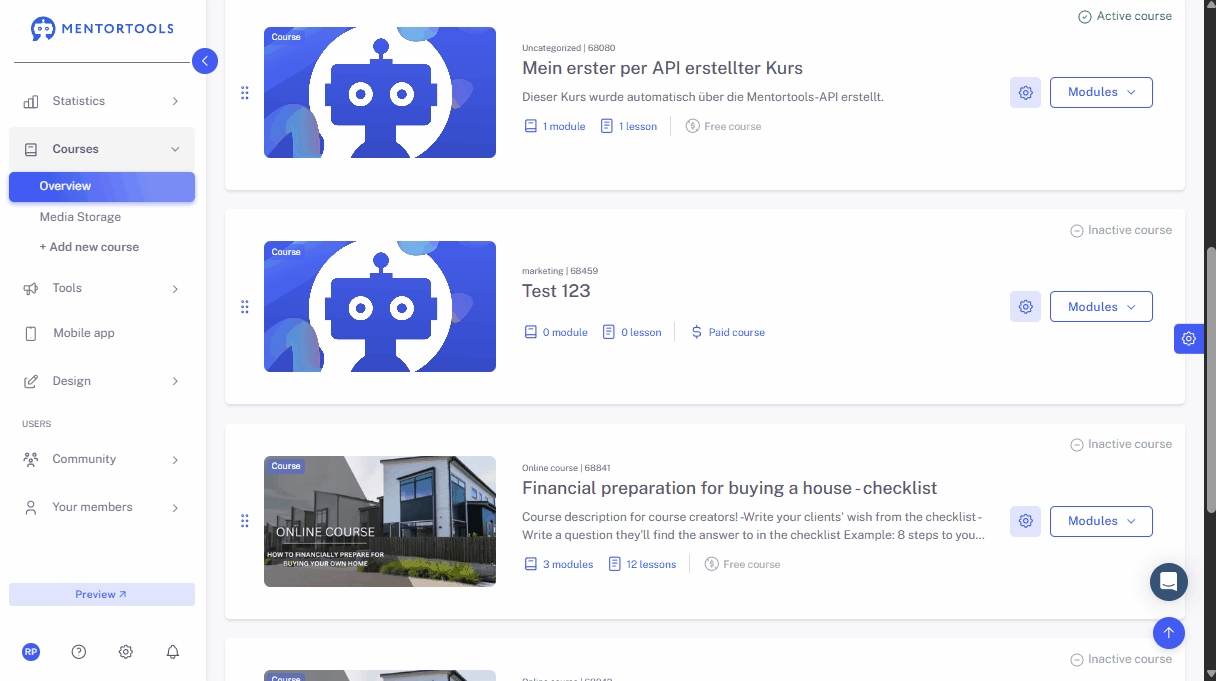Expand the Statistics menu chevron

point(175,101)
